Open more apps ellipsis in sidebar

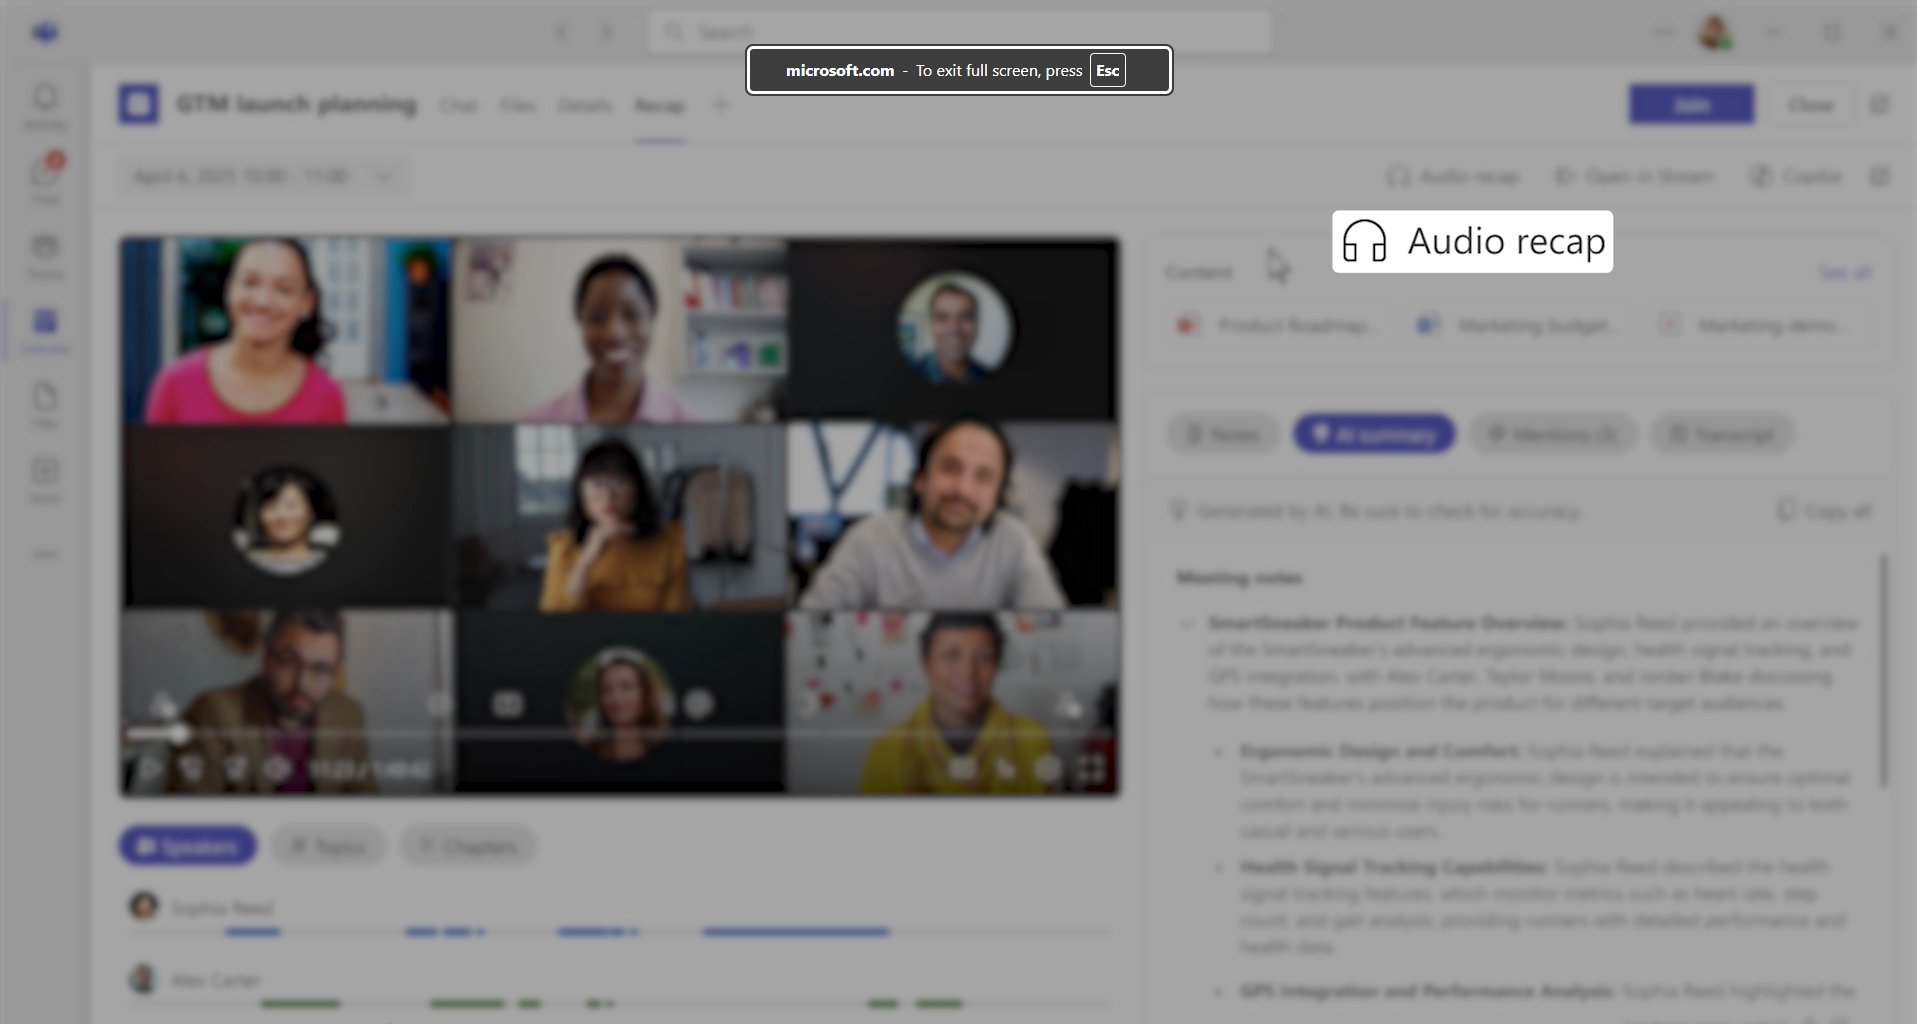coord(45,554)
